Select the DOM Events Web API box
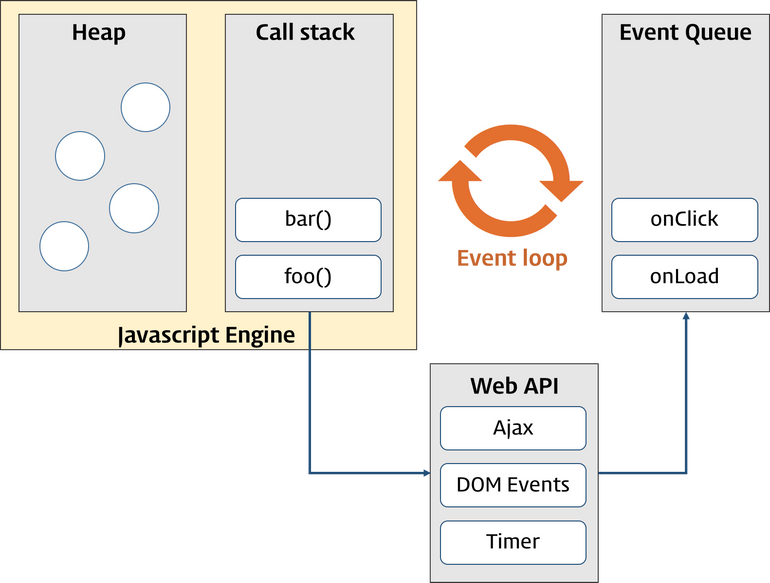This screenshot has height=583, width=770. 513,485
